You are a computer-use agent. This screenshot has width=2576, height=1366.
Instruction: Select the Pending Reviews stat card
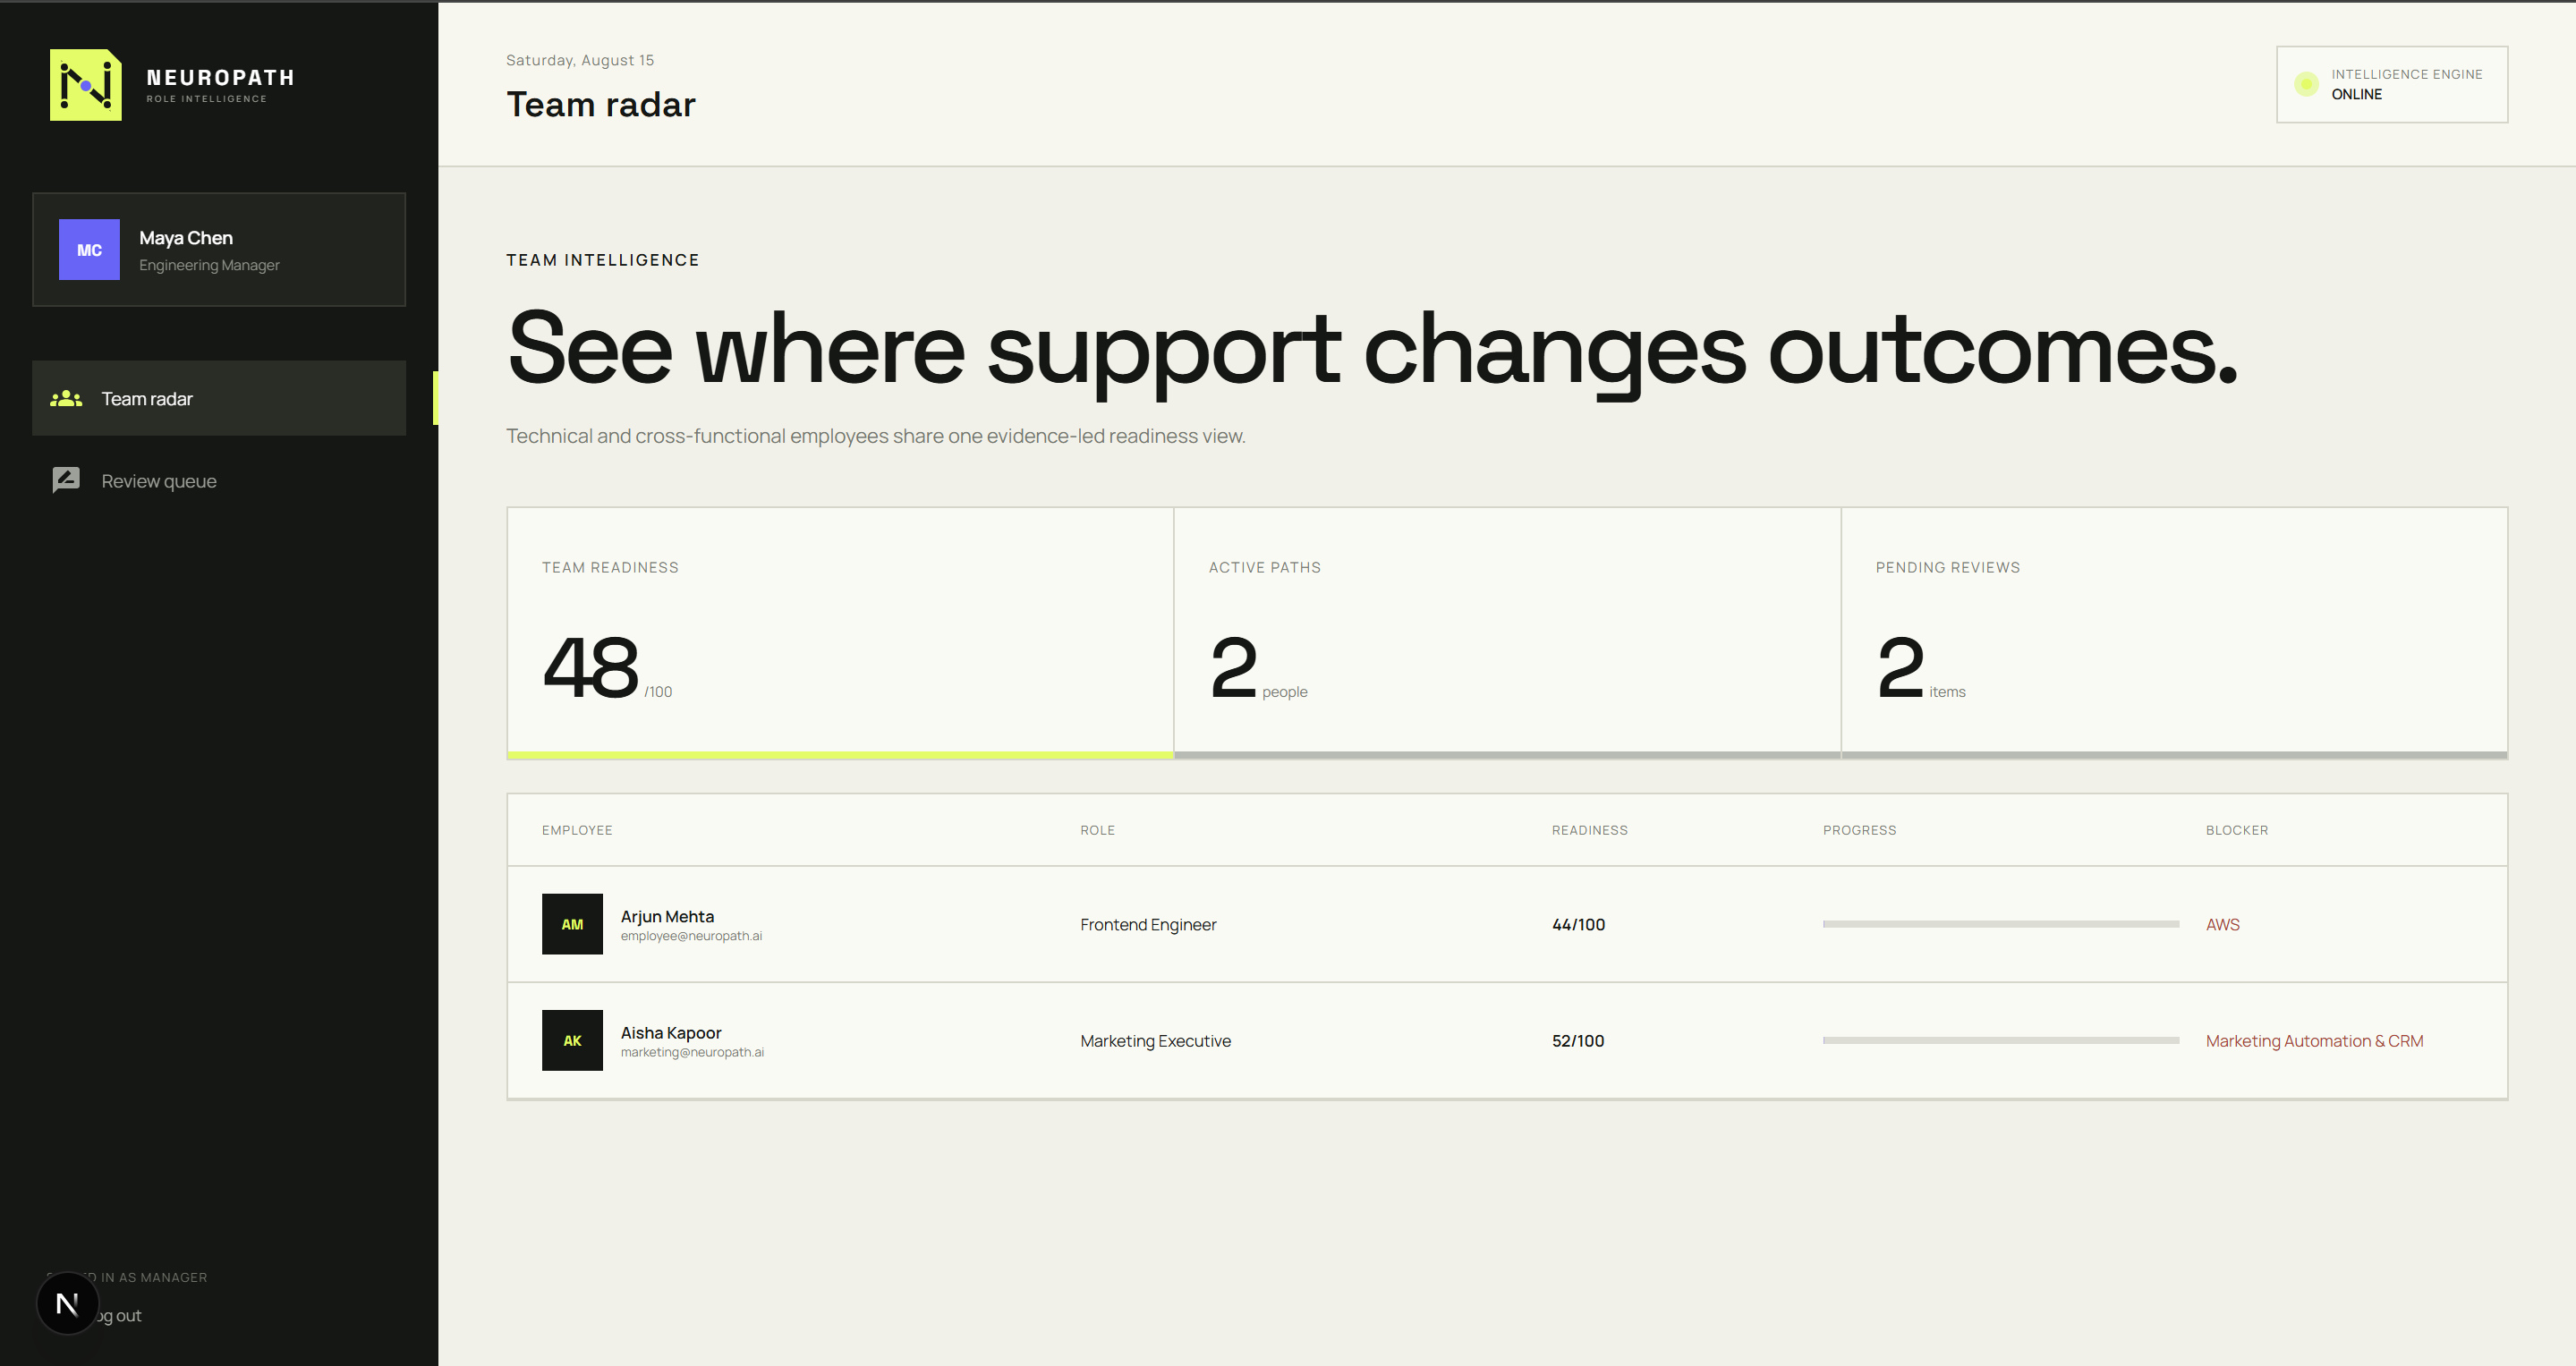click(x=2174, y=633)
